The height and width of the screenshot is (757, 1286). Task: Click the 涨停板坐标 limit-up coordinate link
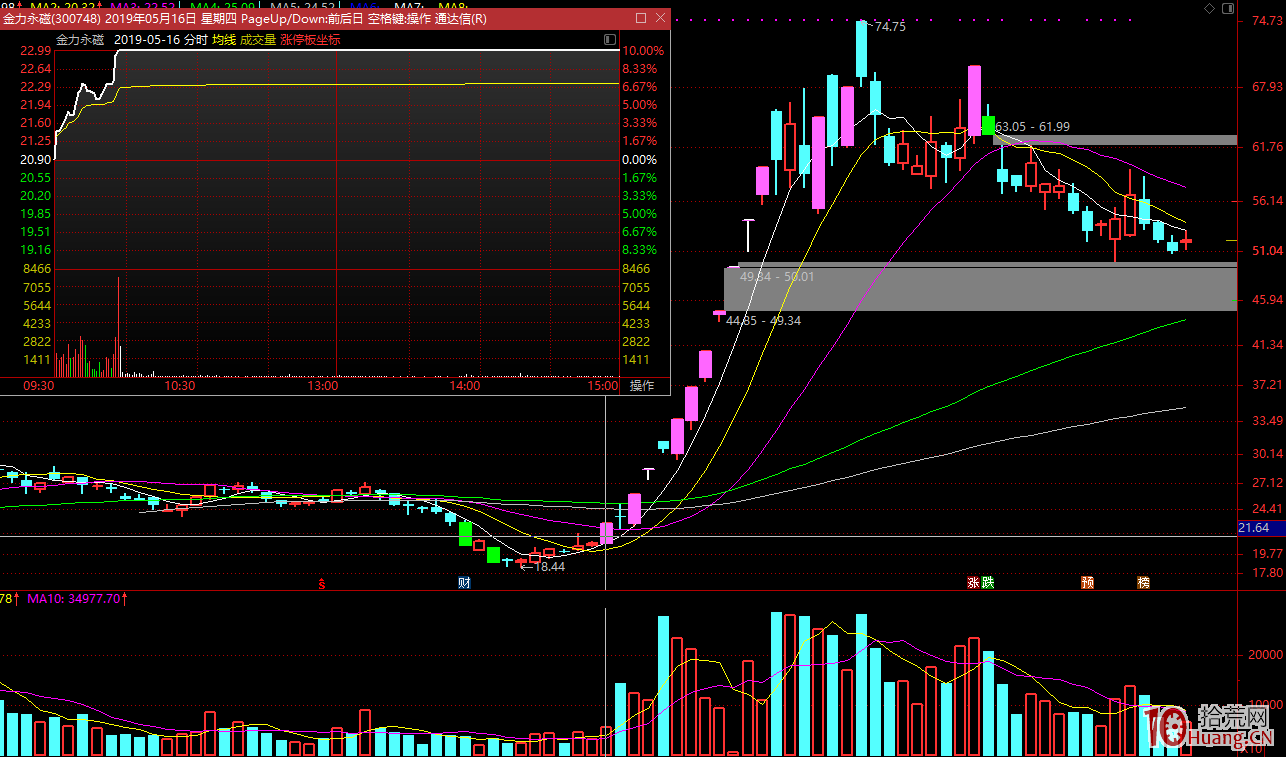point(310,39)
